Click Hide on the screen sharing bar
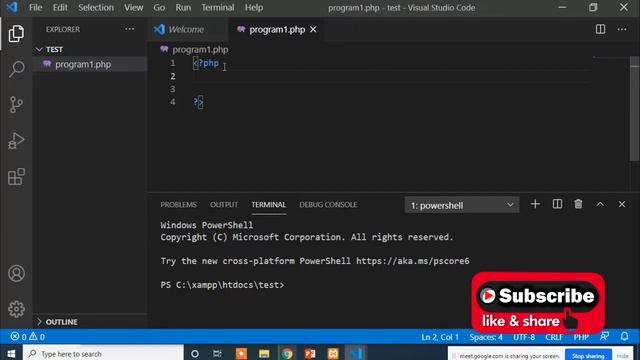Viewport: 640px width, 360px height. [623, 356]
